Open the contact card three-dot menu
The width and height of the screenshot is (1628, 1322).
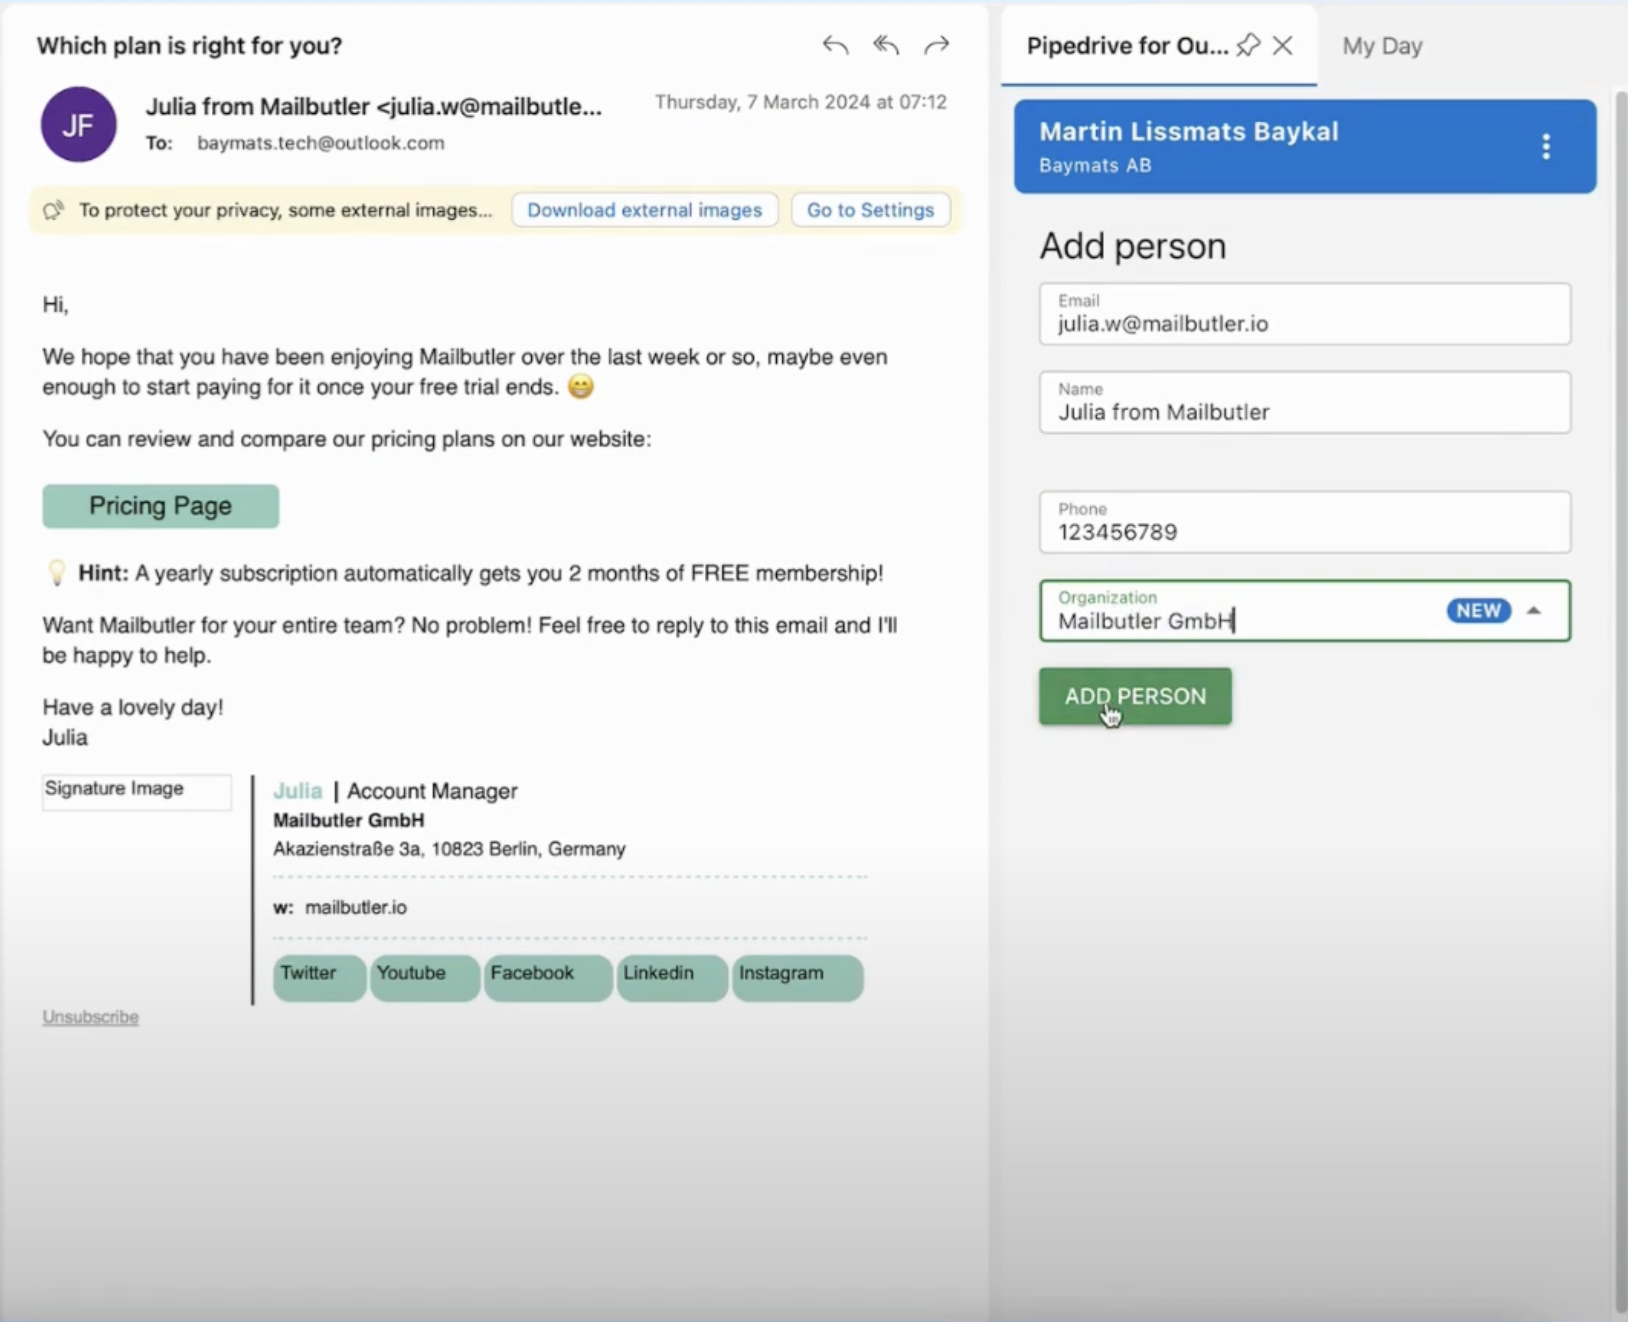(x=1545, y=146)
